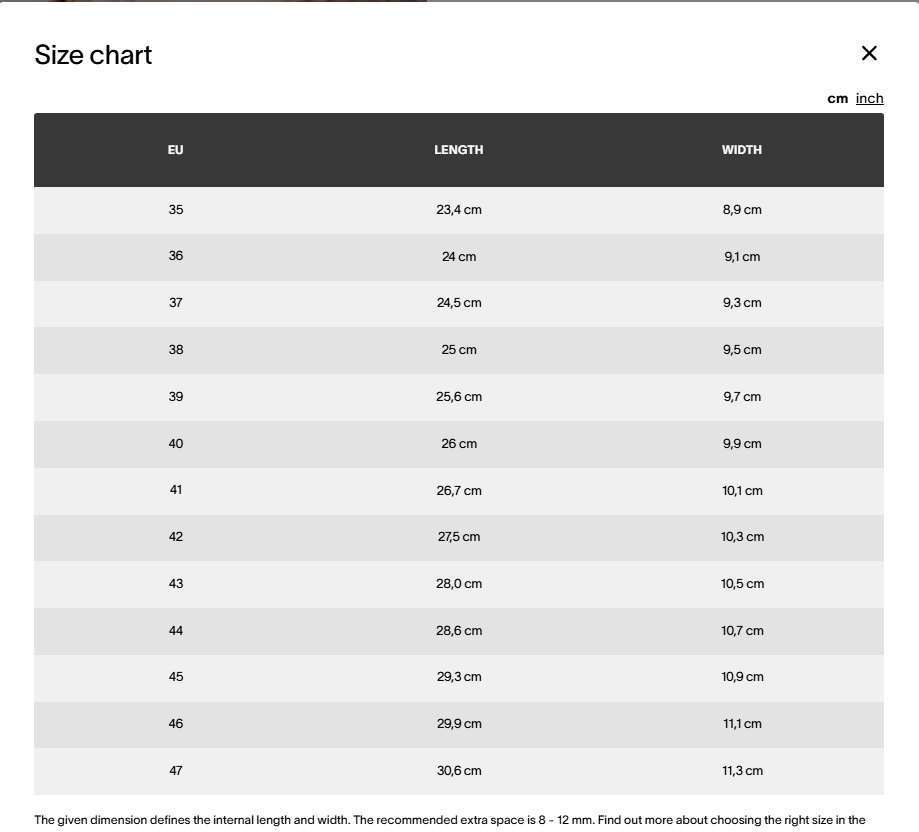The height and width of the screenshot is (832, 919).
Task: Click the 24,5 cm length value
Action: (459, 303)
